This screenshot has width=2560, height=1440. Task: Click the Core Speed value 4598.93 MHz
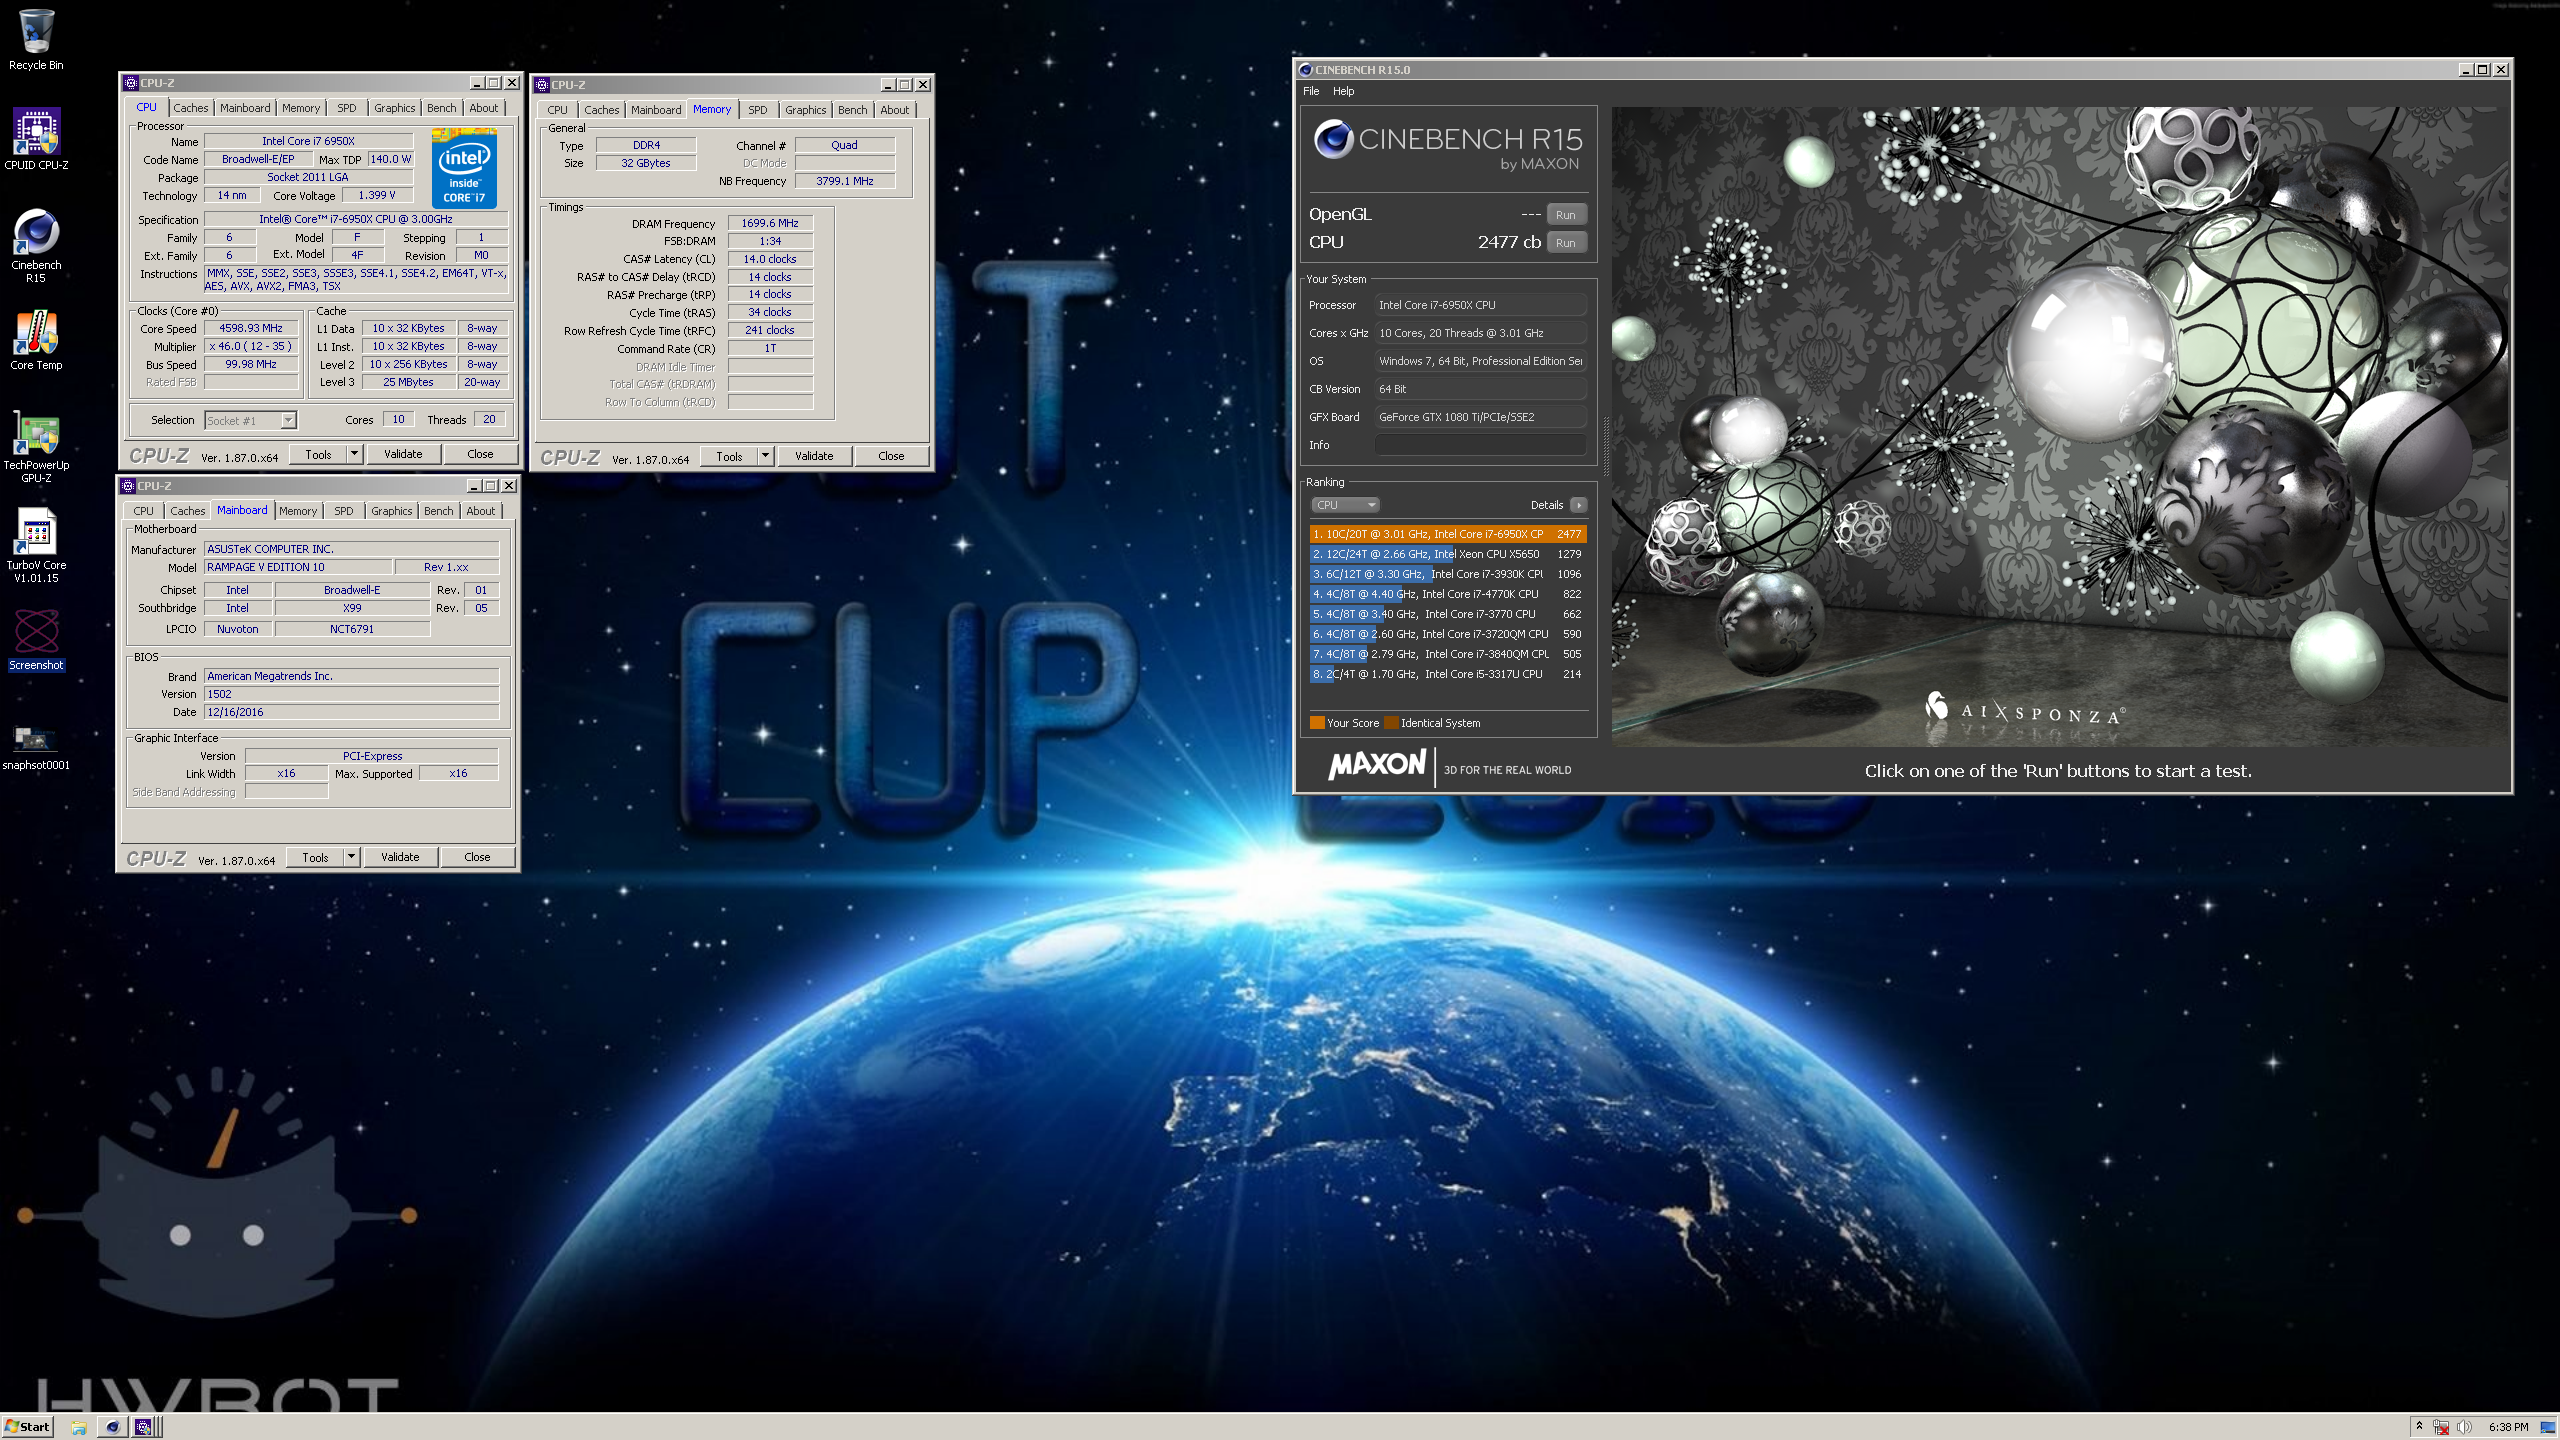251,328
